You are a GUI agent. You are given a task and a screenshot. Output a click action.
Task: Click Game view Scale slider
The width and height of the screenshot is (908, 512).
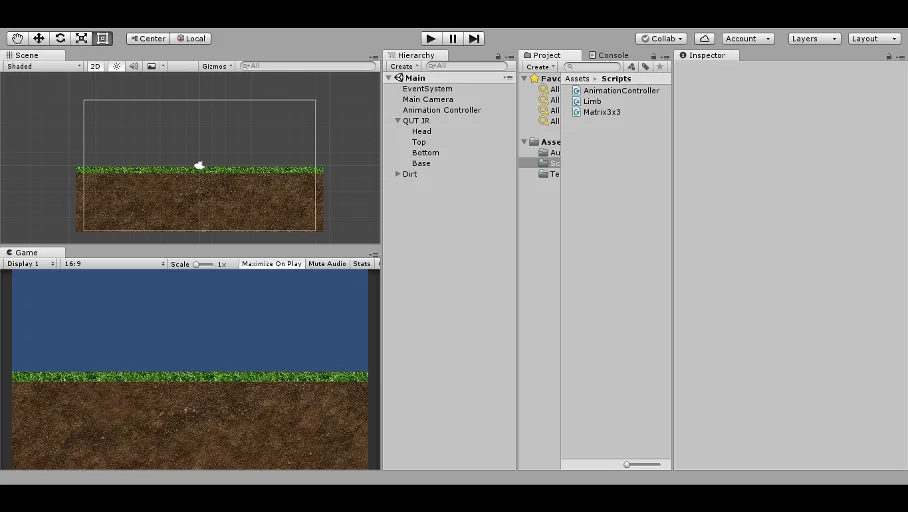[203, 264]
